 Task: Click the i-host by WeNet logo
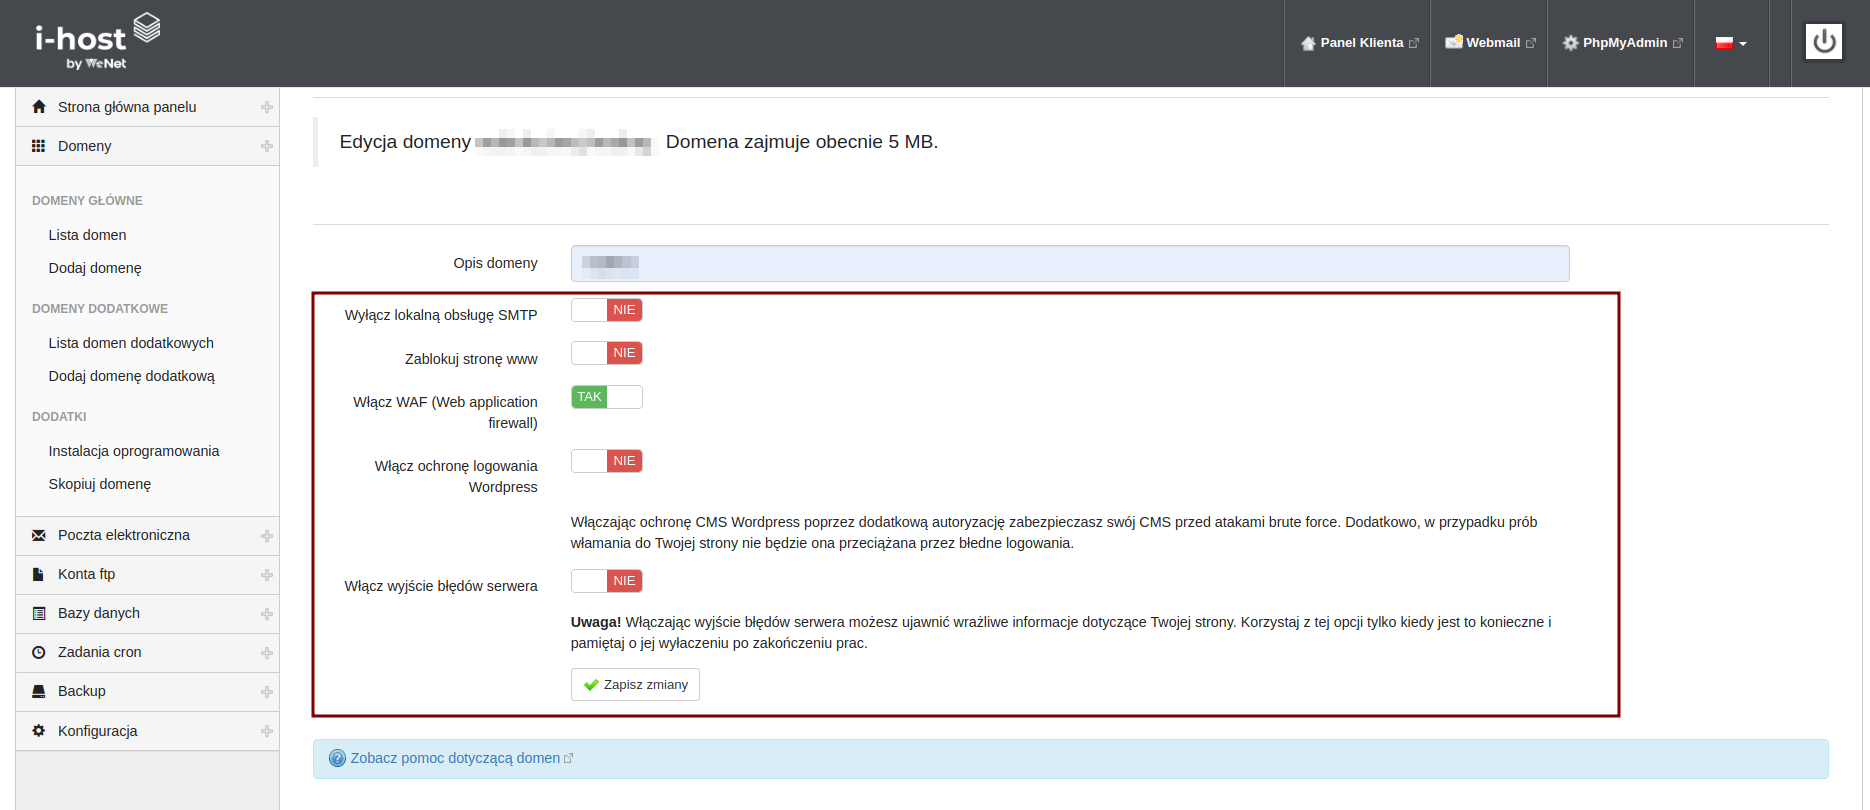click(x=97, y=42)
